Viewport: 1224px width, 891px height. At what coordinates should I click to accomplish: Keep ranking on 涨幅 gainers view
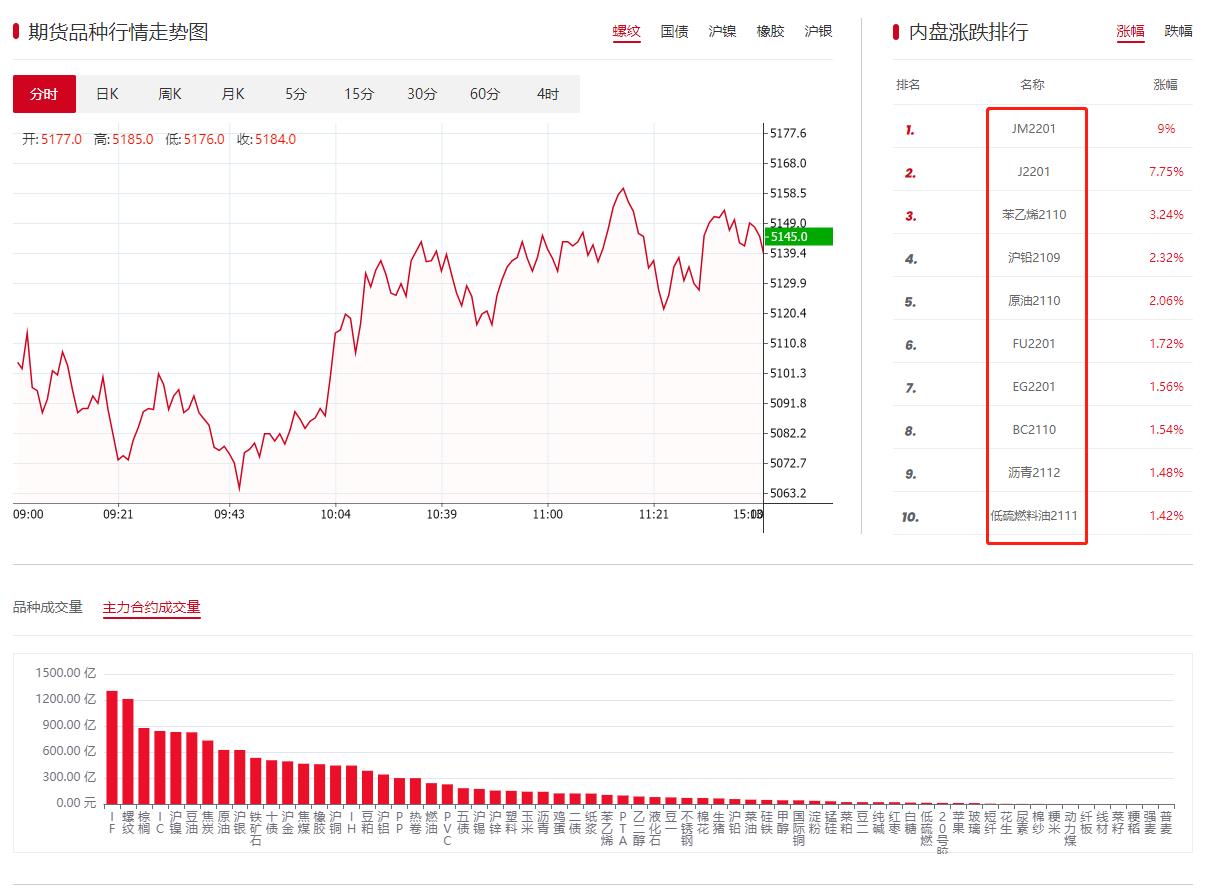tap(1130, 31)
